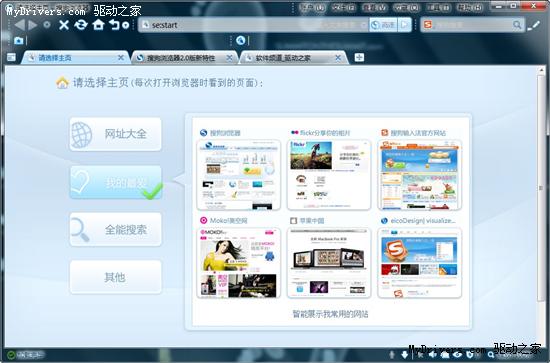Open the 搜狗浏览器 site thumbnail
Image resolution: width=550 pixels, height=363 pixels.
(239, 175)
